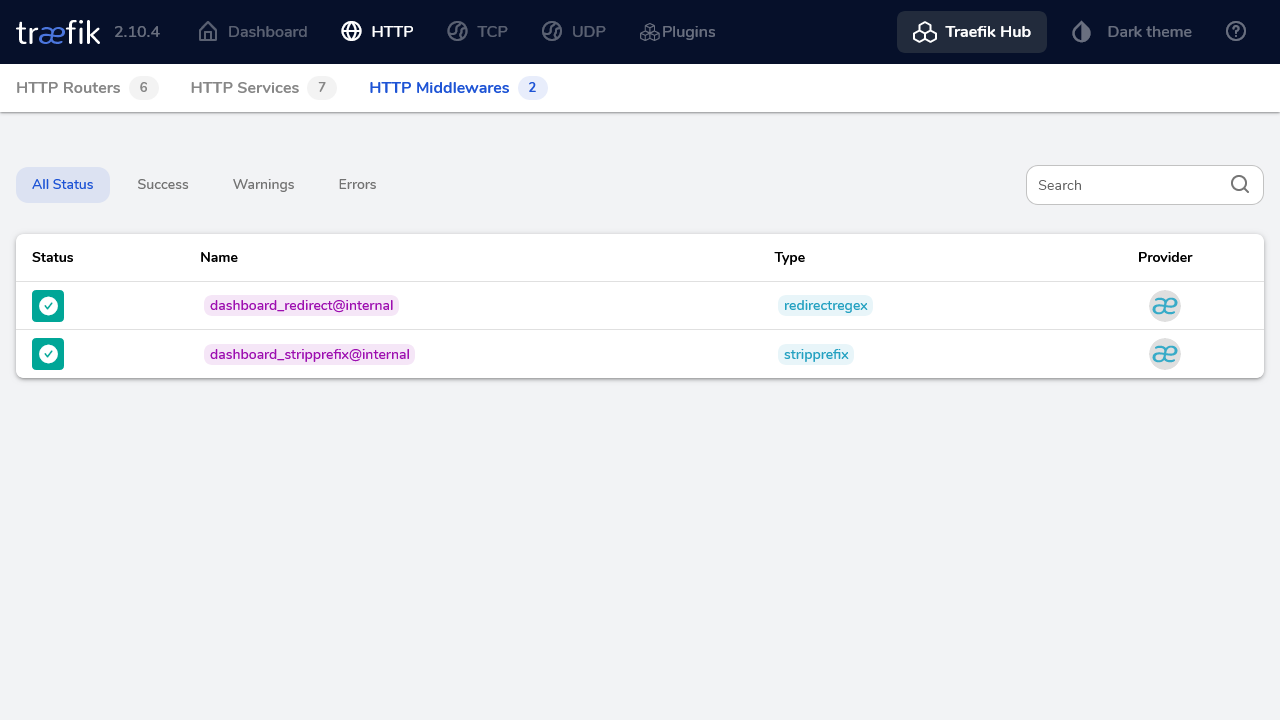The width and height of the screenshot is (1280, 720).
Task: Open the Plugins page
Action: pos(677,32)
